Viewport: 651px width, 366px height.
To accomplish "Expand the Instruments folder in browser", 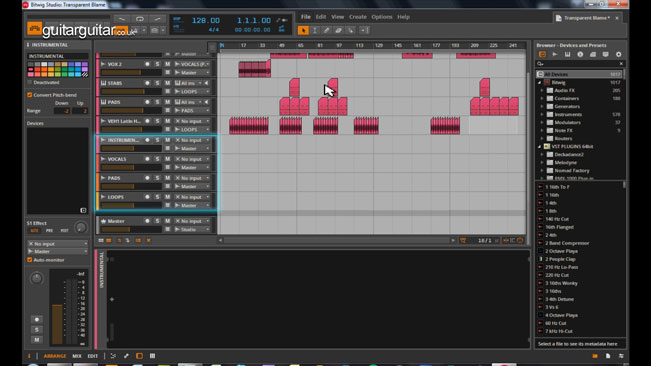I will [x=542, y=115].
